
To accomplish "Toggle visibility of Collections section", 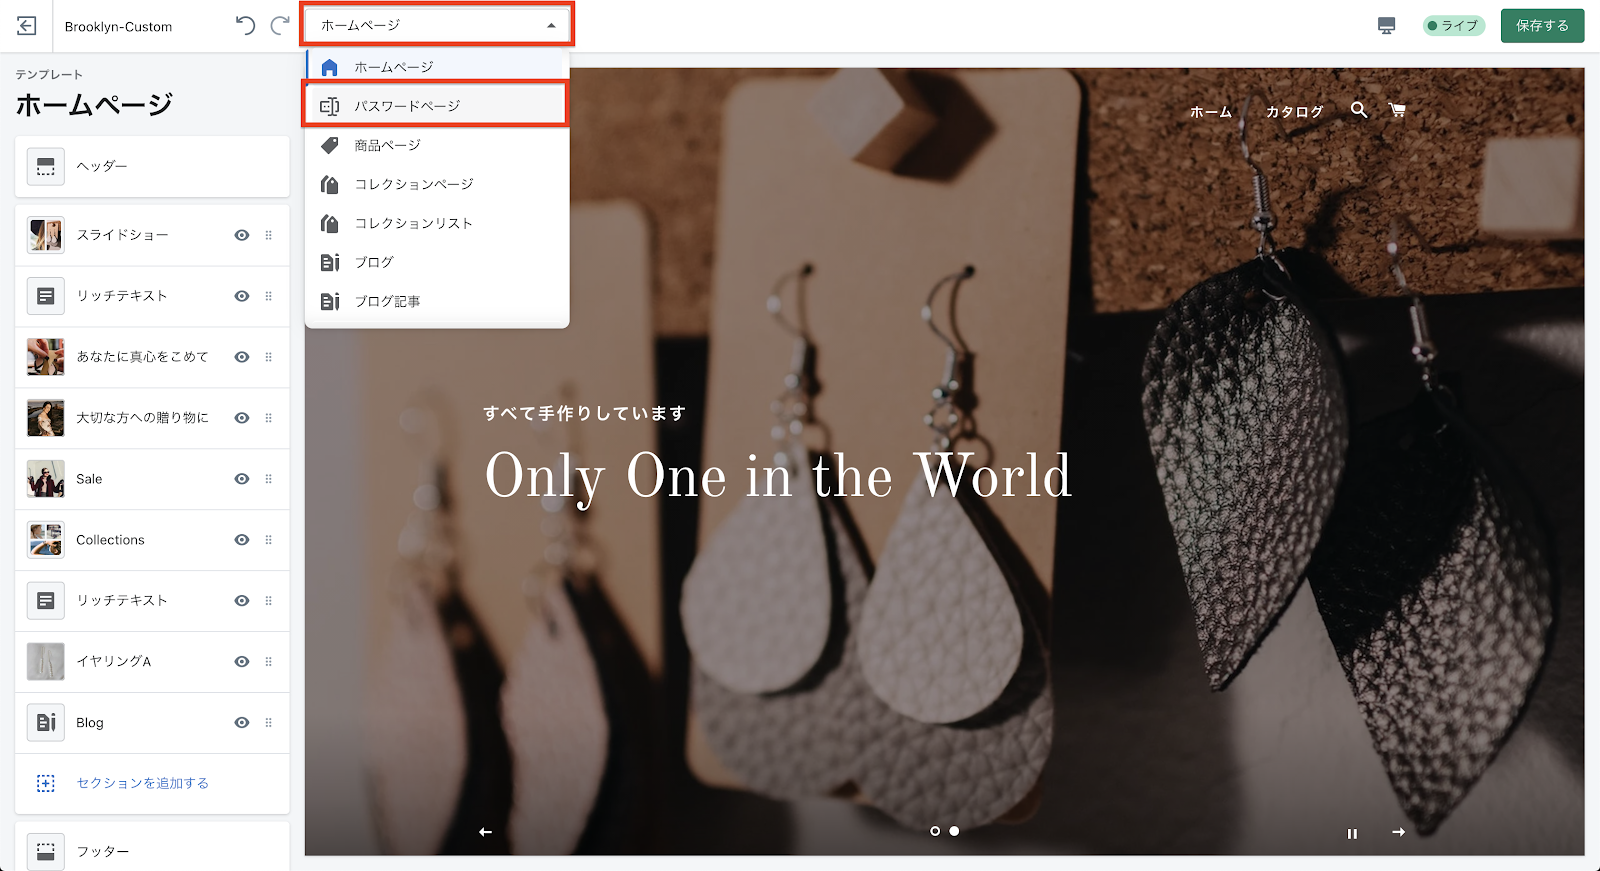I will click(241, 540).
